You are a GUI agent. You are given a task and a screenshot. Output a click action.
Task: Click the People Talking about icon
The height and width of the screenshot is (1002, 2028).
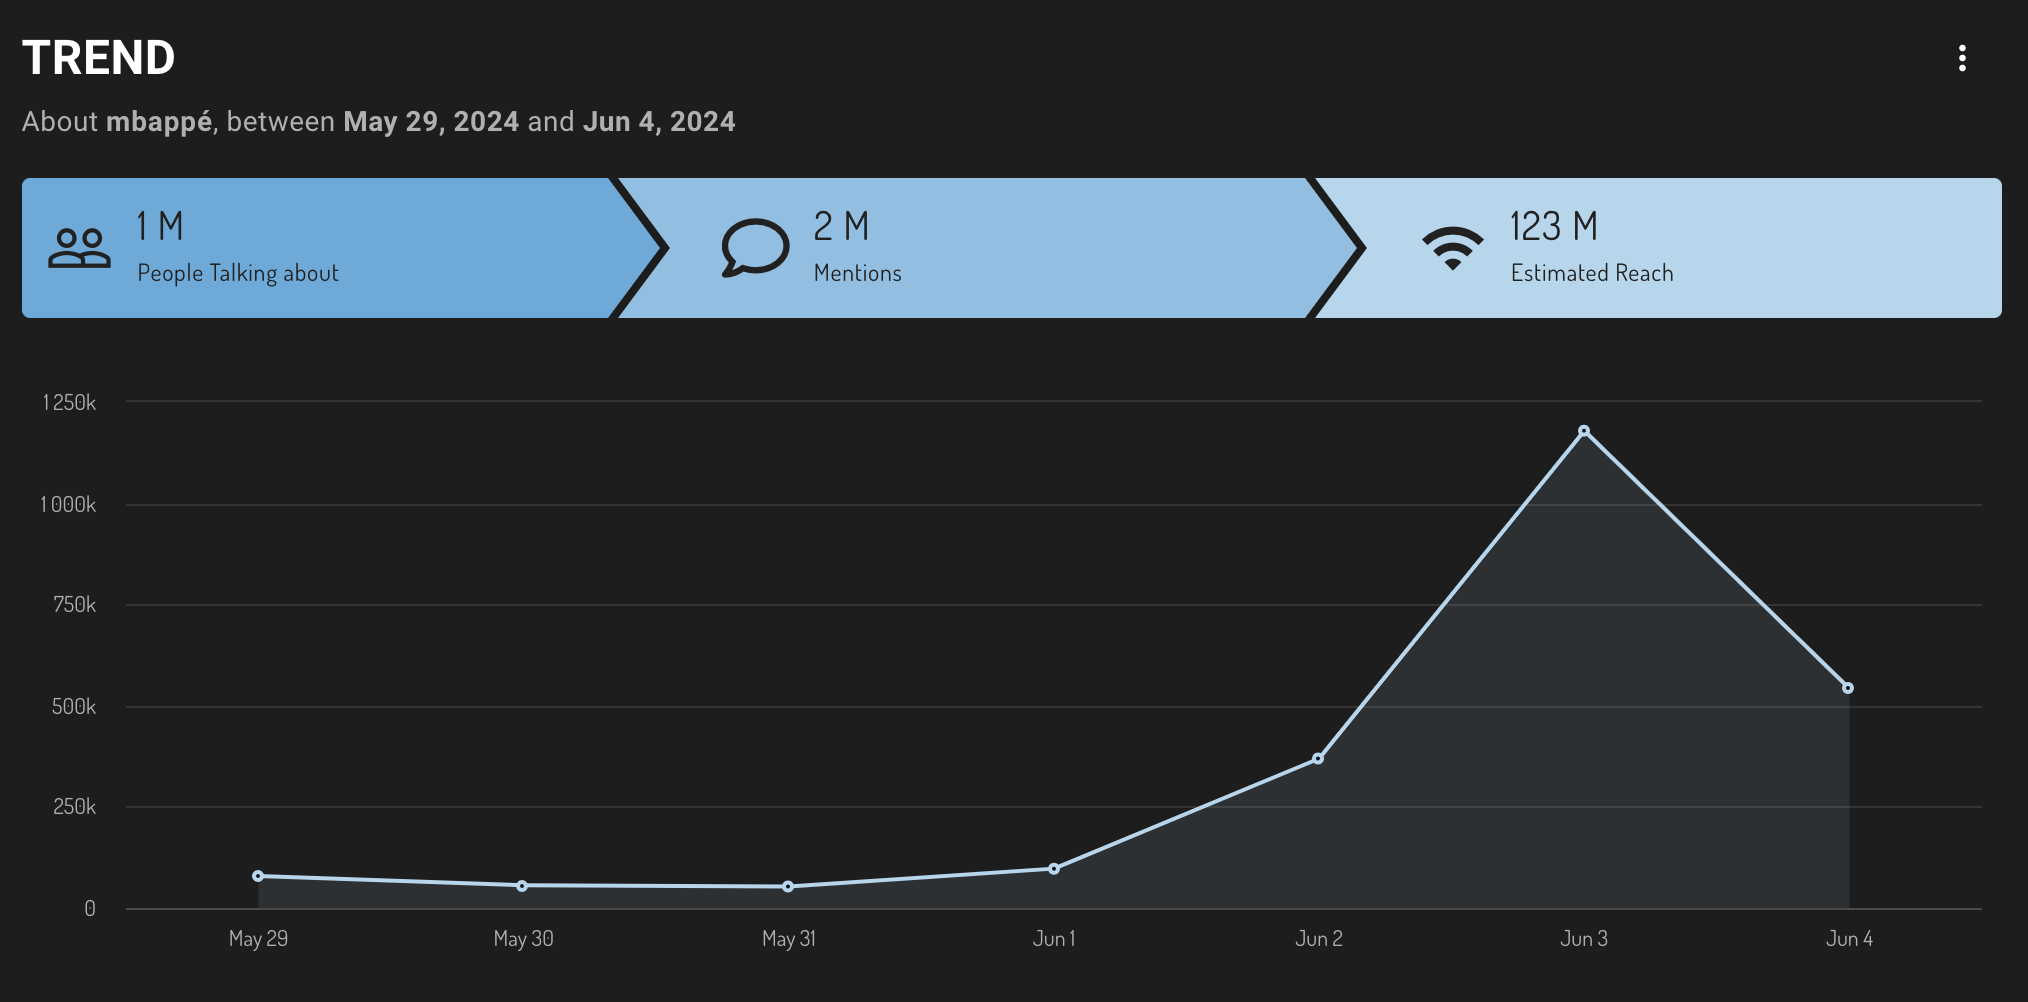coord(80,248)
